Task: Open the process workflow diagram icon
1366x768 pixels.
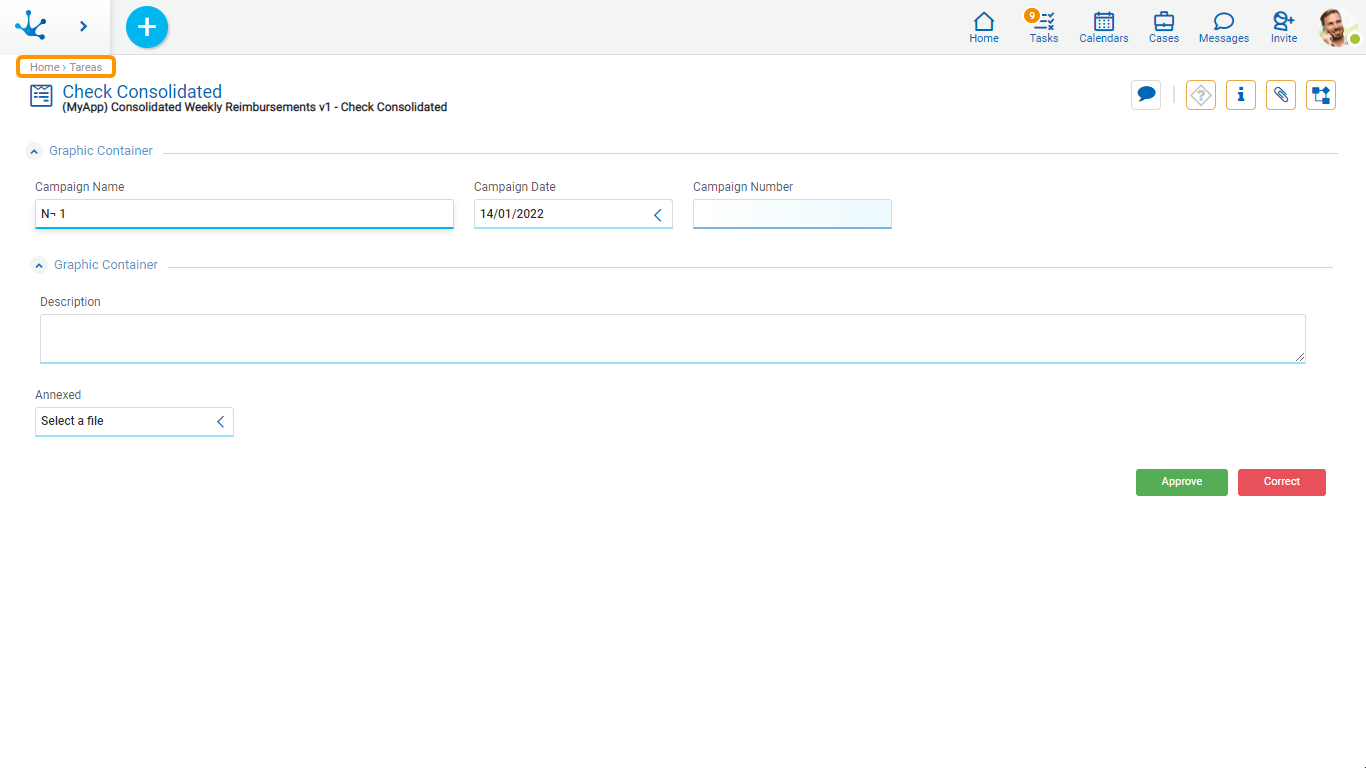Action: click(1320, 95)
